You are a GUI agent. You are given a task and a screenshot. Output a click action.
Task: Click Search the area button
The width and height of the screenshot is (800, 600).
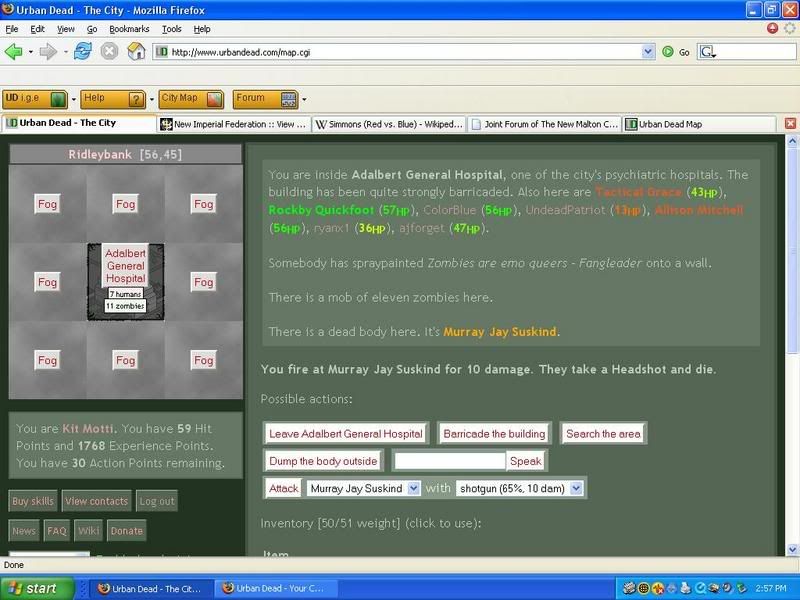[603, 434]
